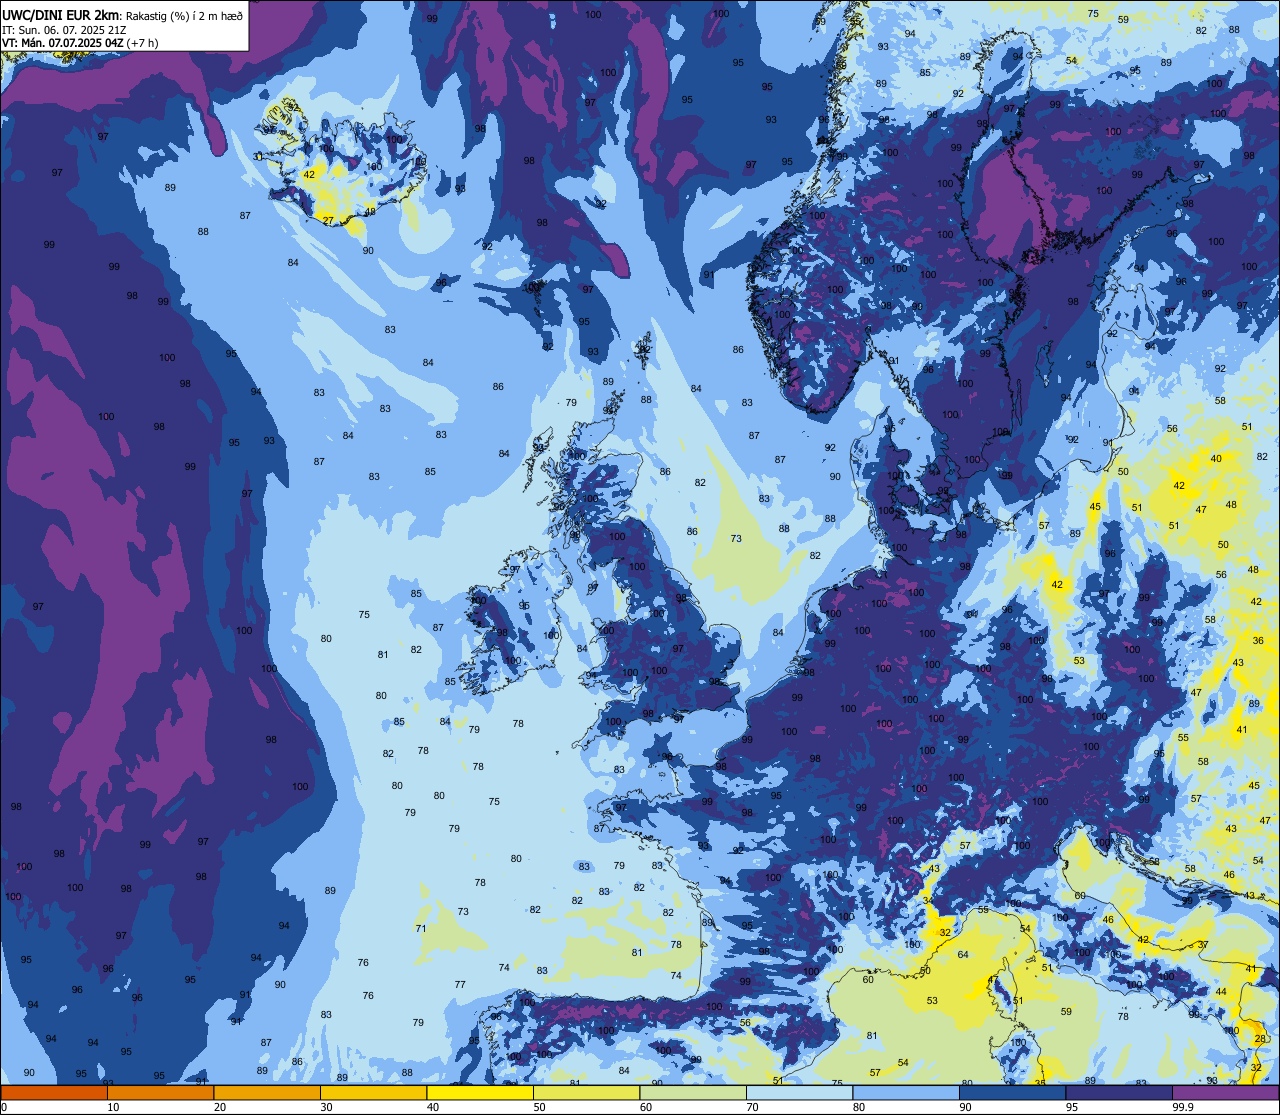Image resolution: width=1280 pixels, height=1115 pixels.
Task: Click the 70–80% pale blue legend segment
Action: (799, 1092)
